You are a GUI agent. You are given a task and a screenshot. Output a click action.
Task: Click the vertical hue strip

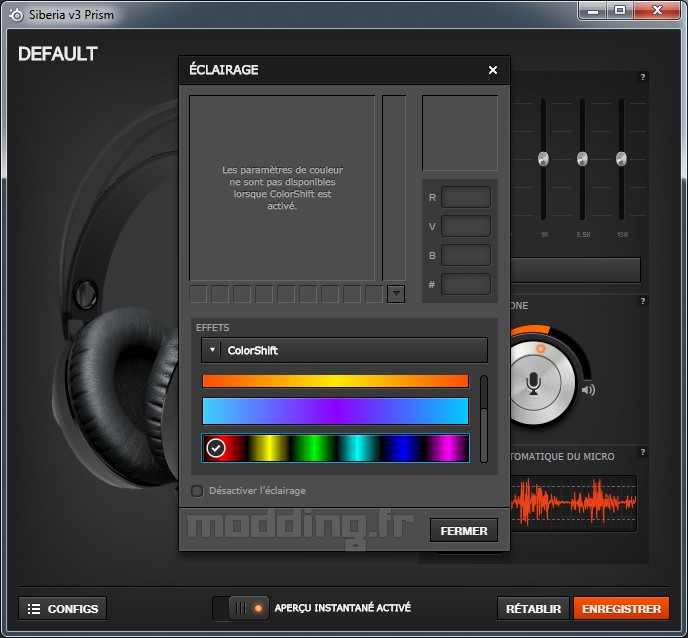coord(394,188)
